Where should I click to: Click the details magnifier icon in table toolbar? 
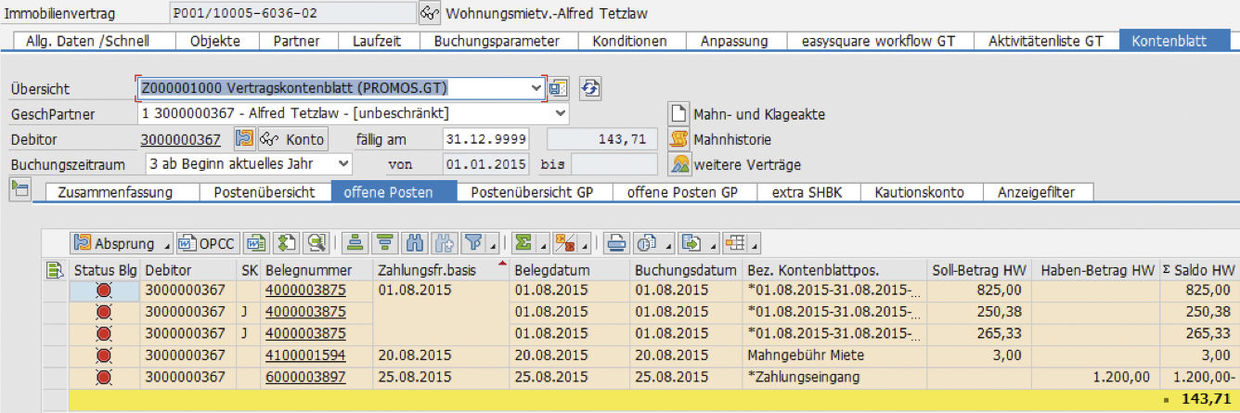[317, 243]
